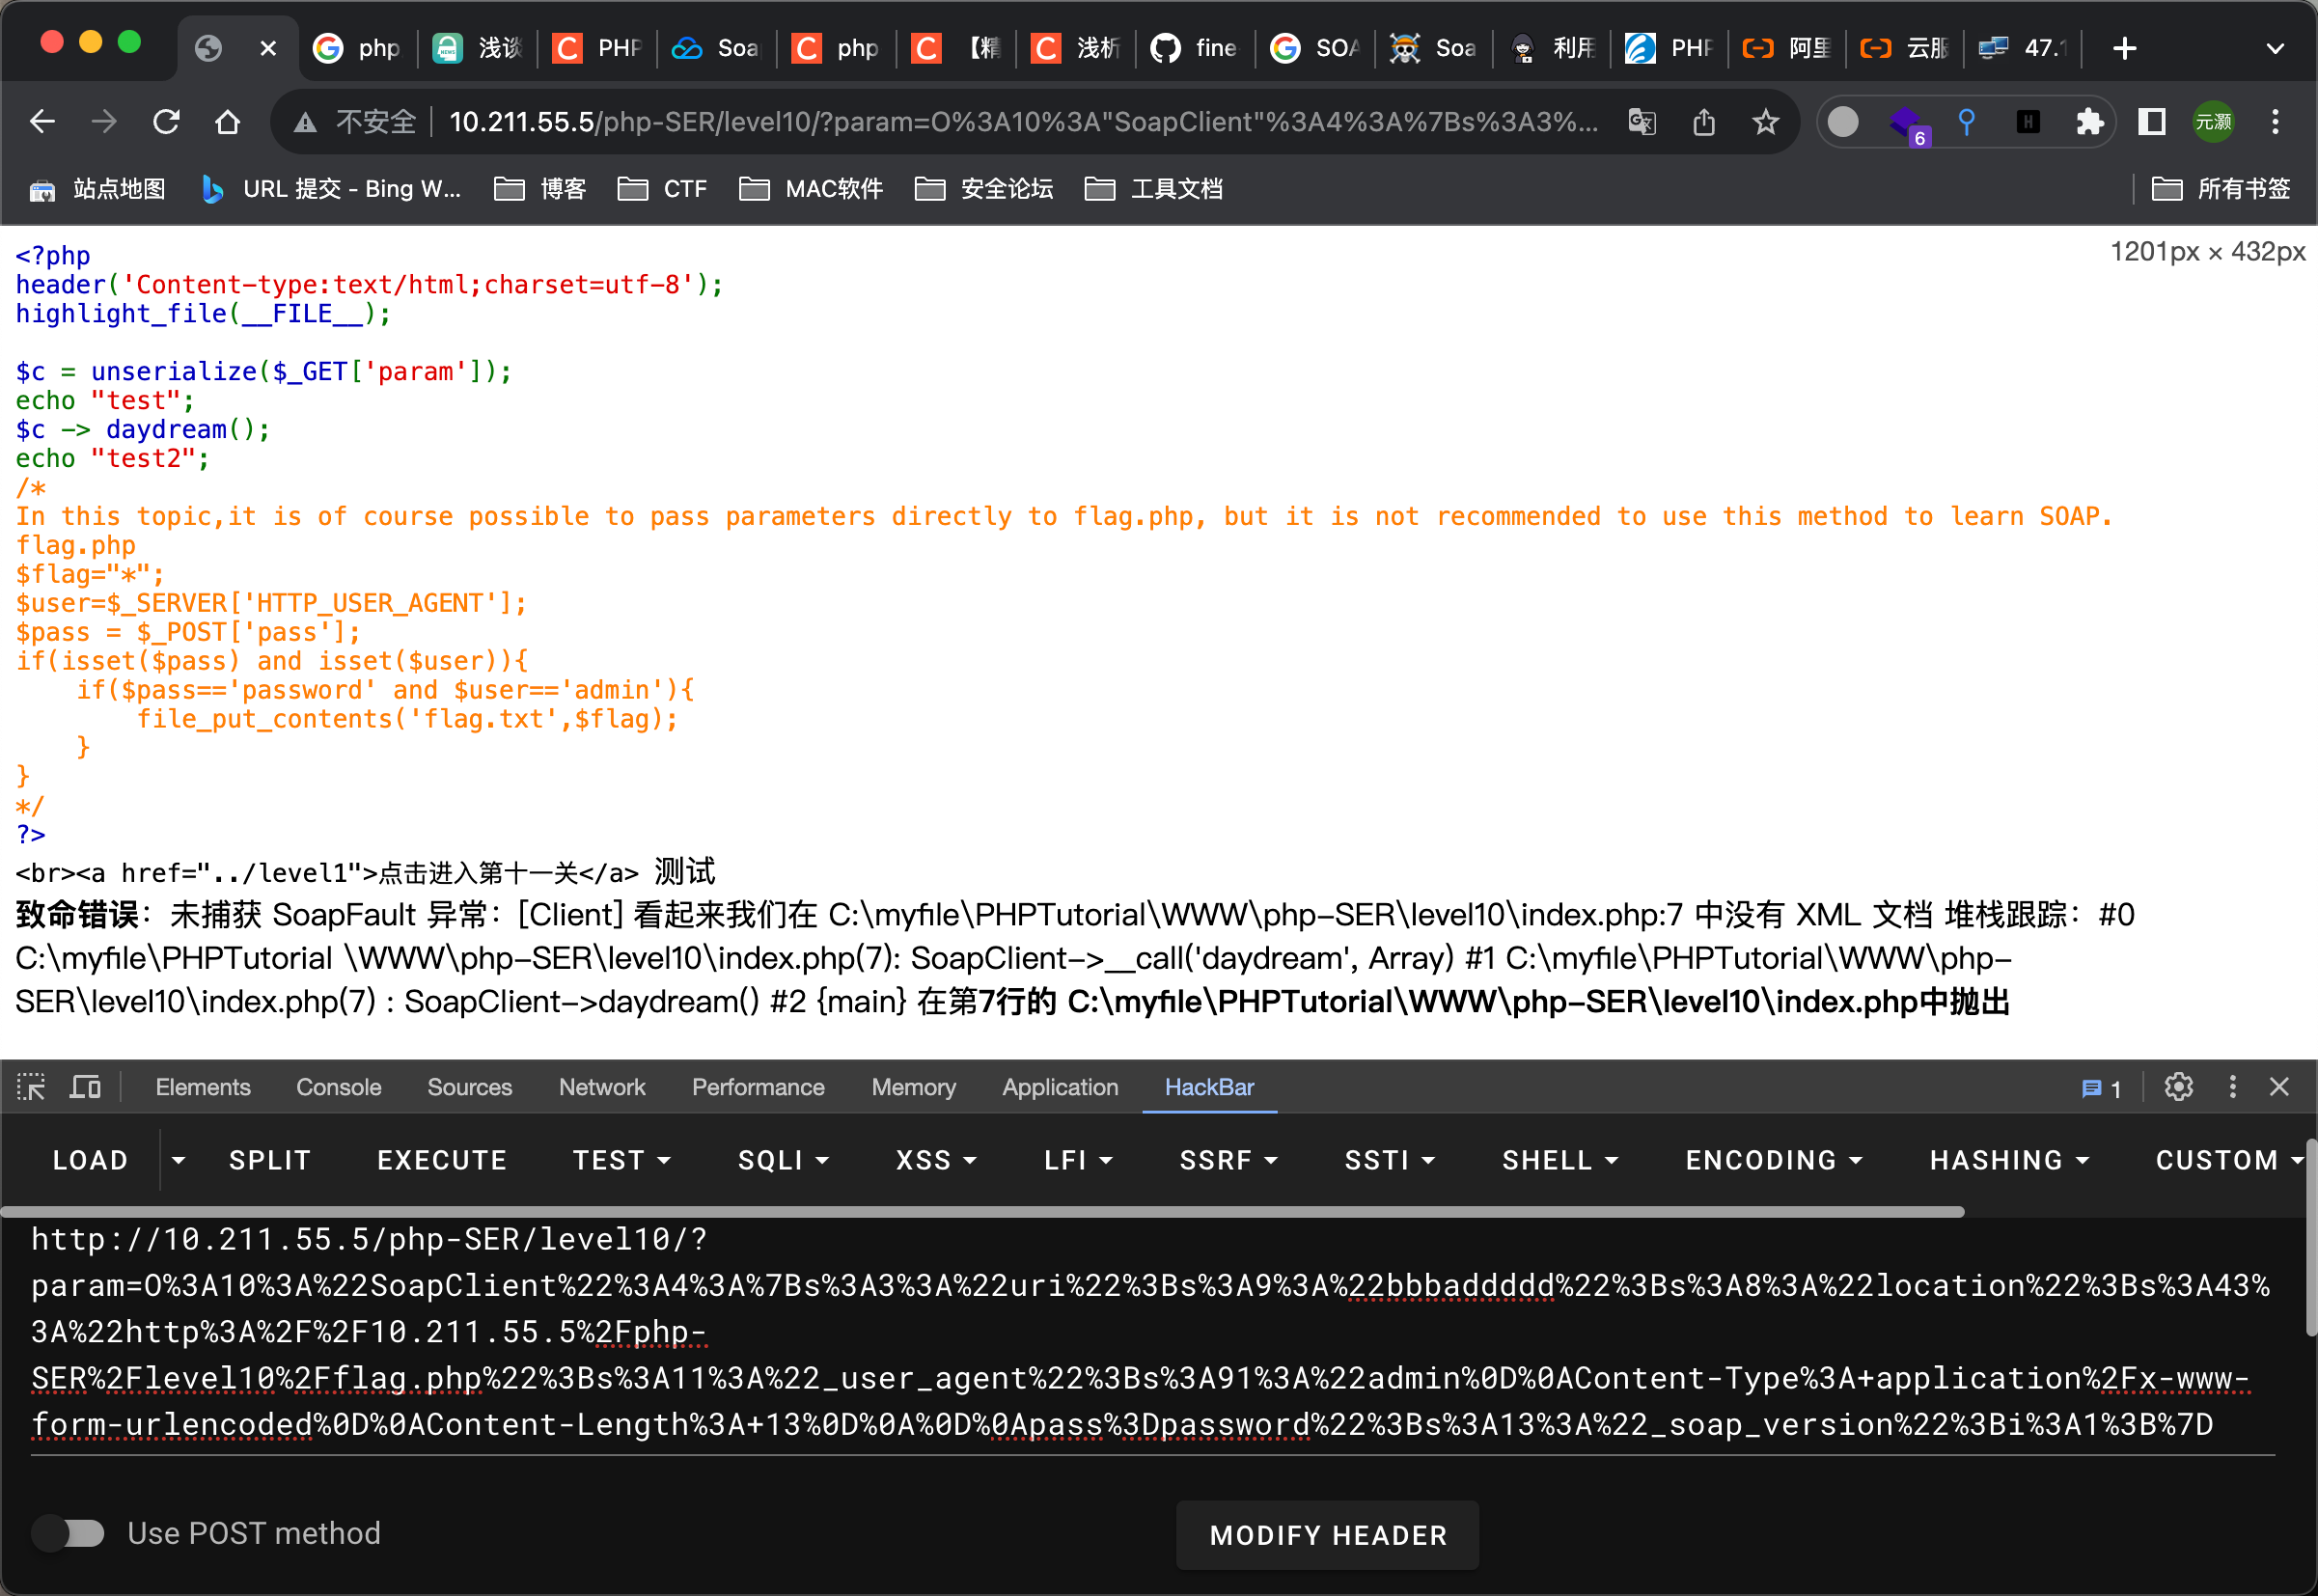Click the purple extension with badge 6

pos(1907,124)
